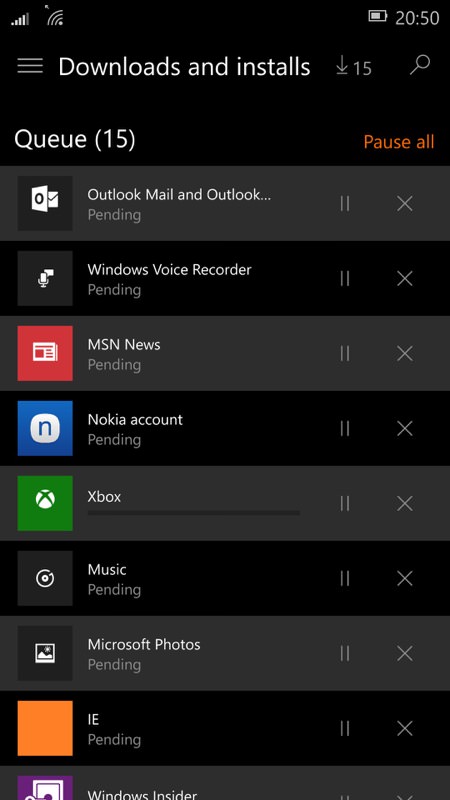Pause the Music app download
This screenshot has width=450, height=800.
pos(345,579)
